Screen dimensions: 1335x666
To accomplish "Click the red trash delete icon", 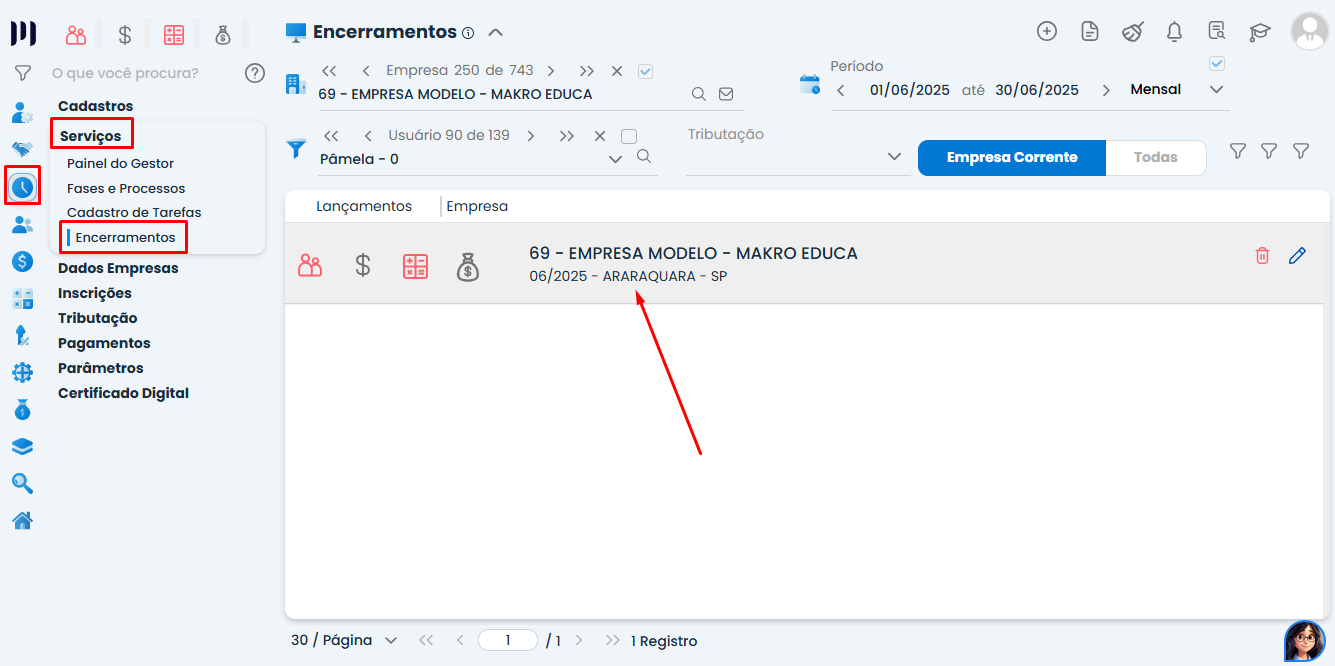I will pyautogui.click(x=1262, y=256).
